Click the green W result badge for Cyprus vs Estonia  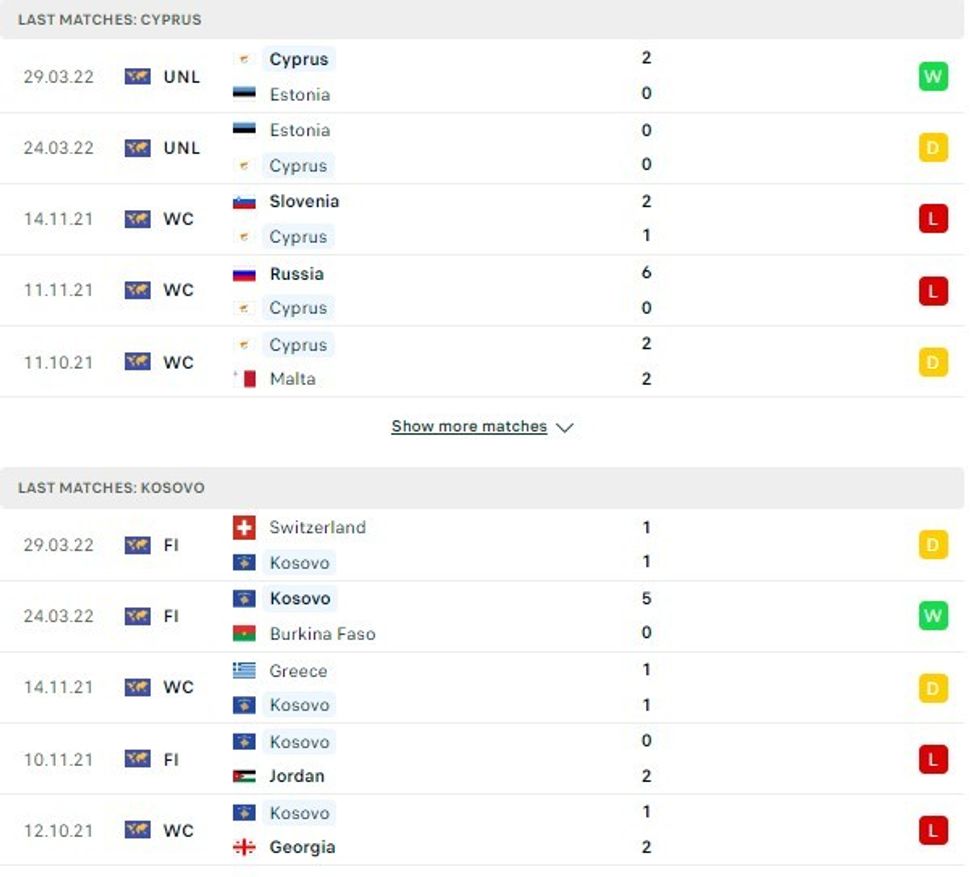coord(932,77)
